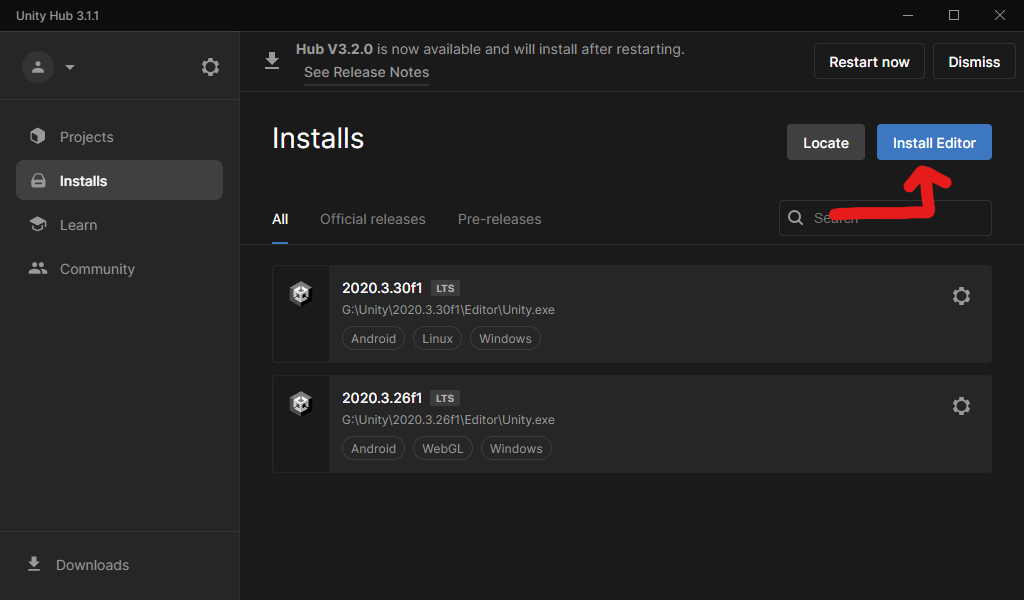This screenshot has width=1024, height=600.
Task: Click Unity logo of 2020.3.30f1 install
Action: coord(300,293)
